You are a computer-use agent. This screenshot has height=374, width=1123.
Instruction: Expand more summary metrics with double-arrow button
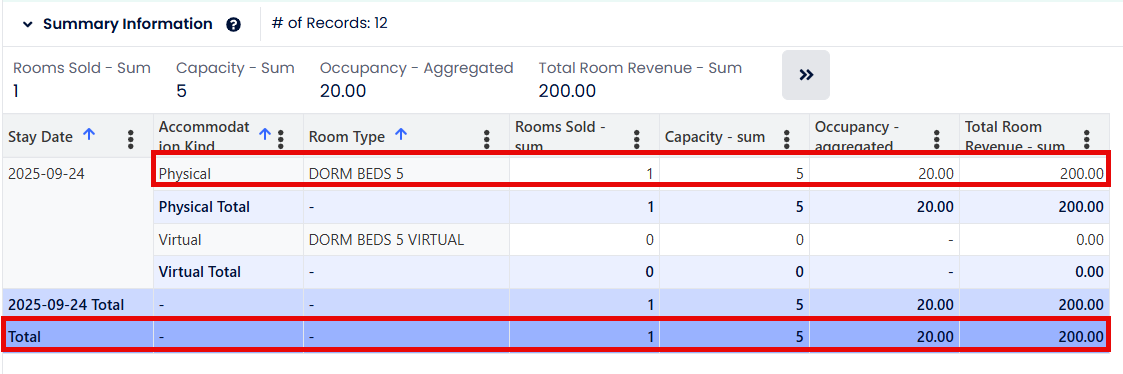tap(806, 75)
